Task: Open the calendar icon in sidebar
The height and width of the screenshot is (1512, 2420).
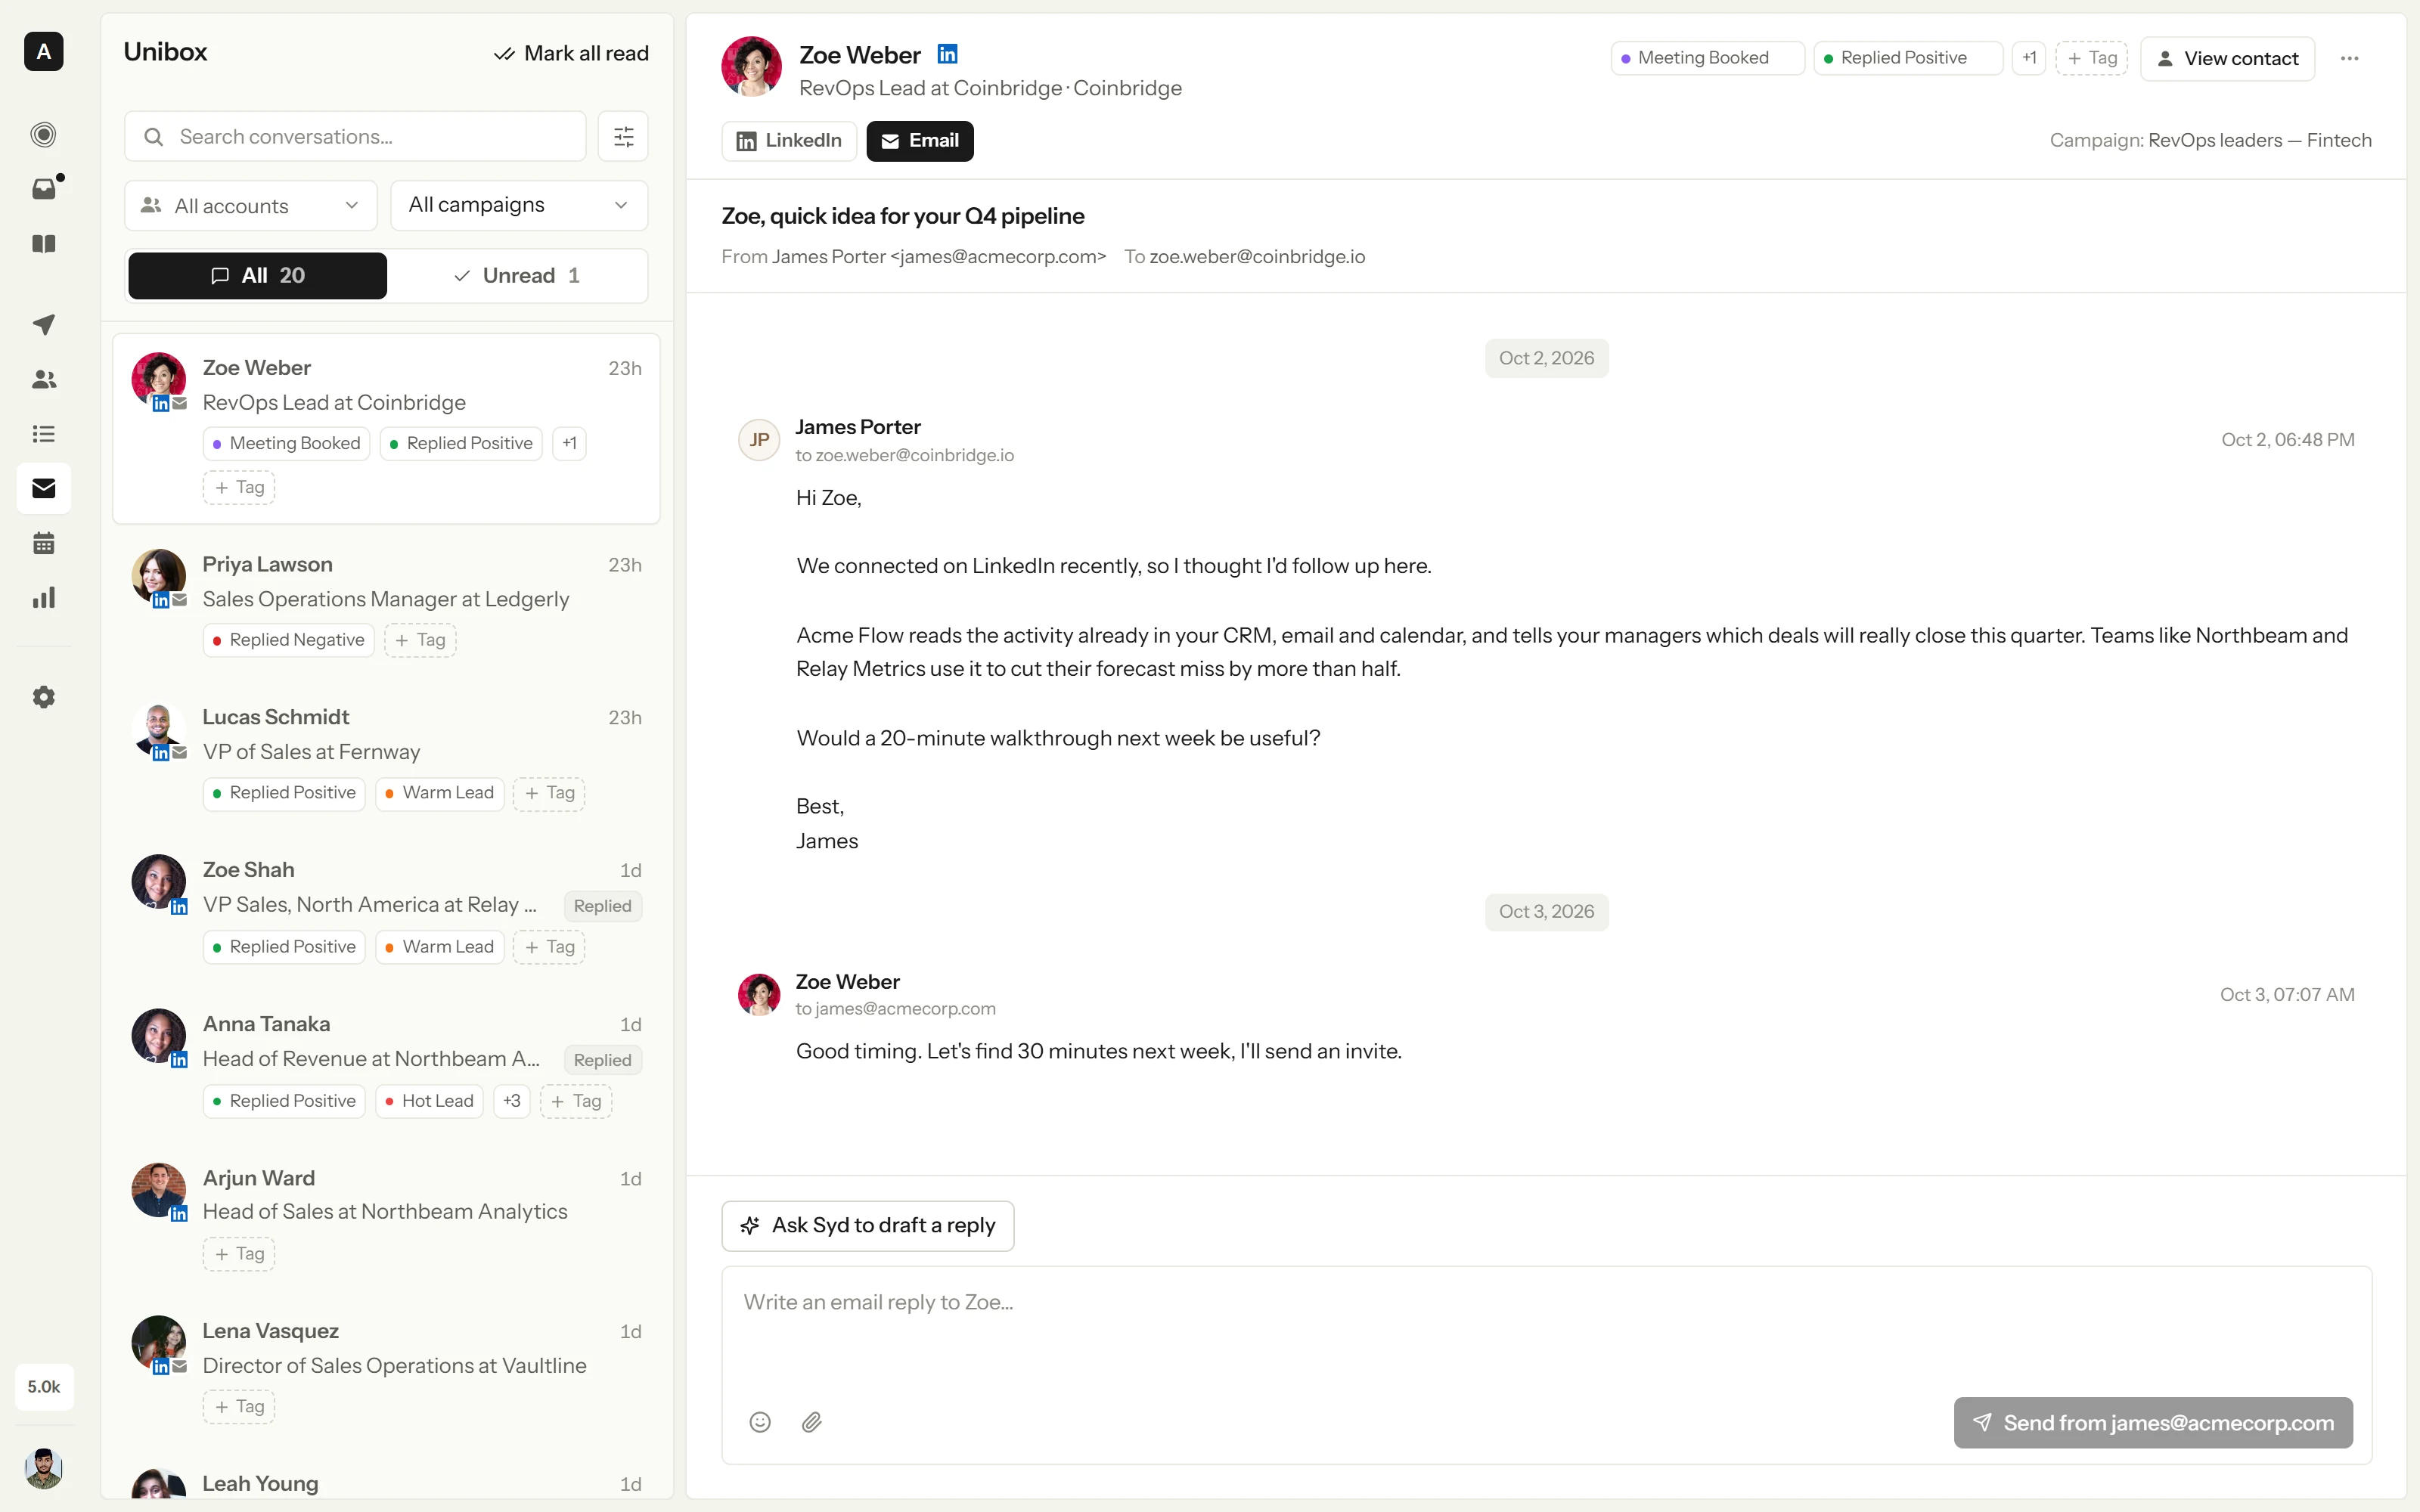Action: (x=43, y=543)
